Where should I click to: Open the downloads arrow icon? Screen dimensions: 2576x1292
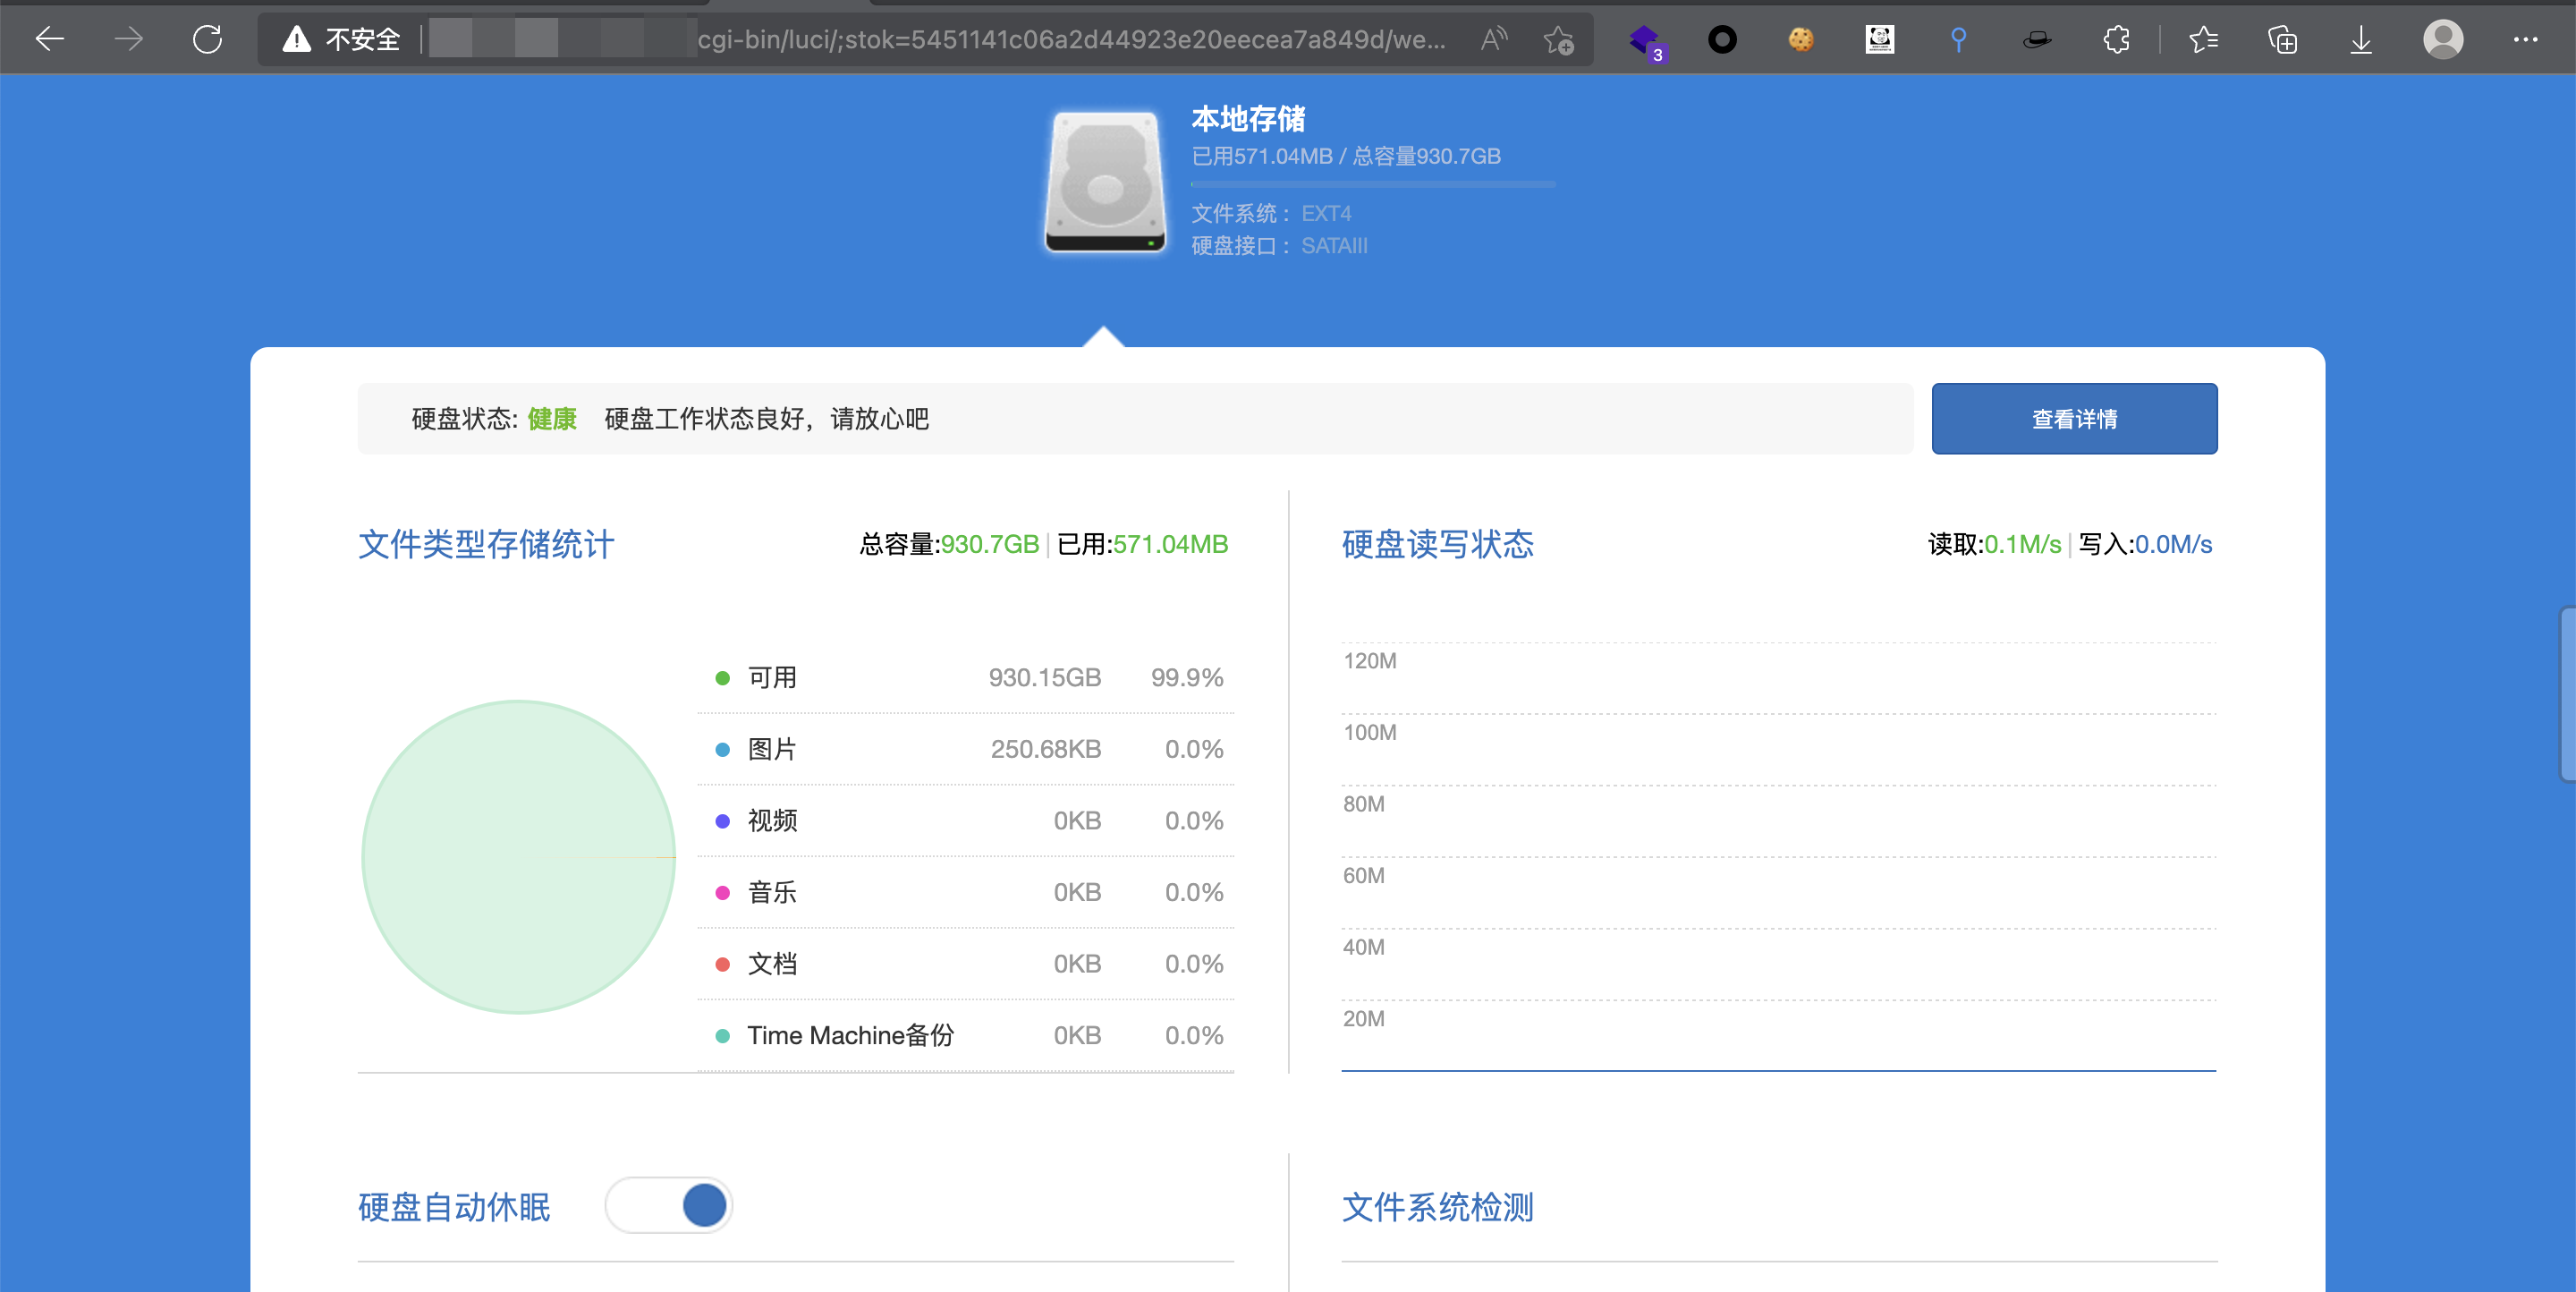tap(2361, 40)
